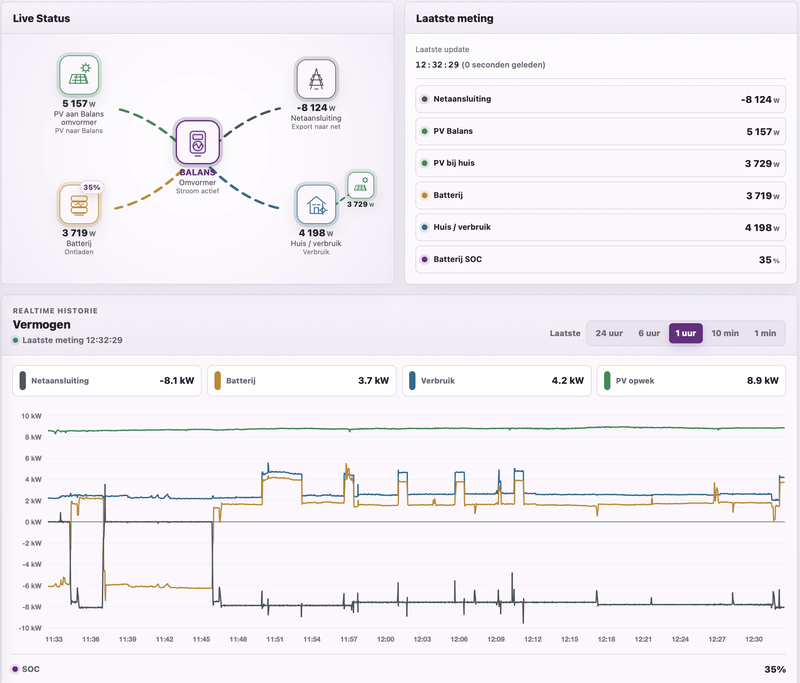
Task: Click the battery Batterij icon
Action: coord(79,204)
